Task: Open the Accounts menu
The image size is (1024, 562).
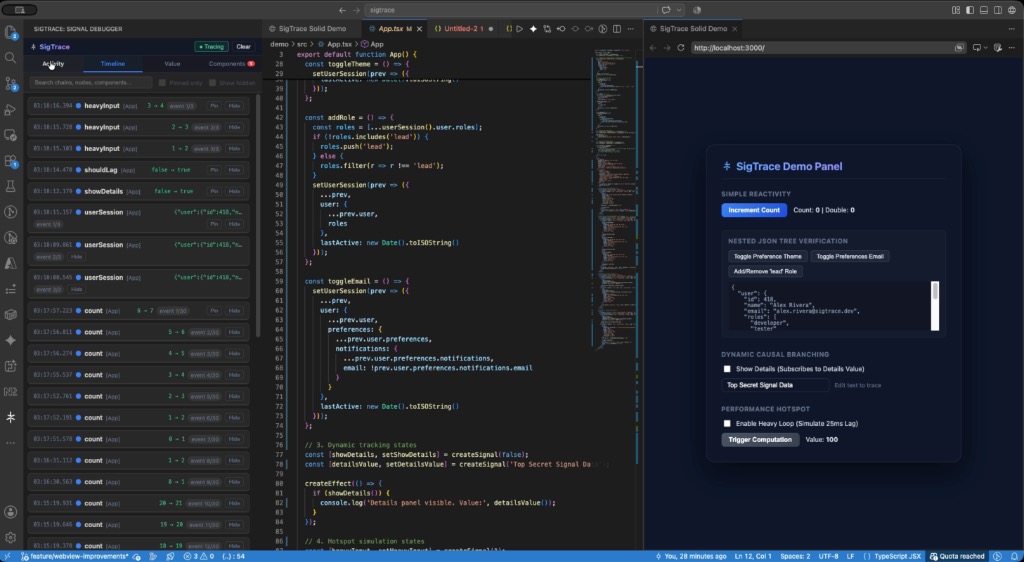Action: (10, 512)
